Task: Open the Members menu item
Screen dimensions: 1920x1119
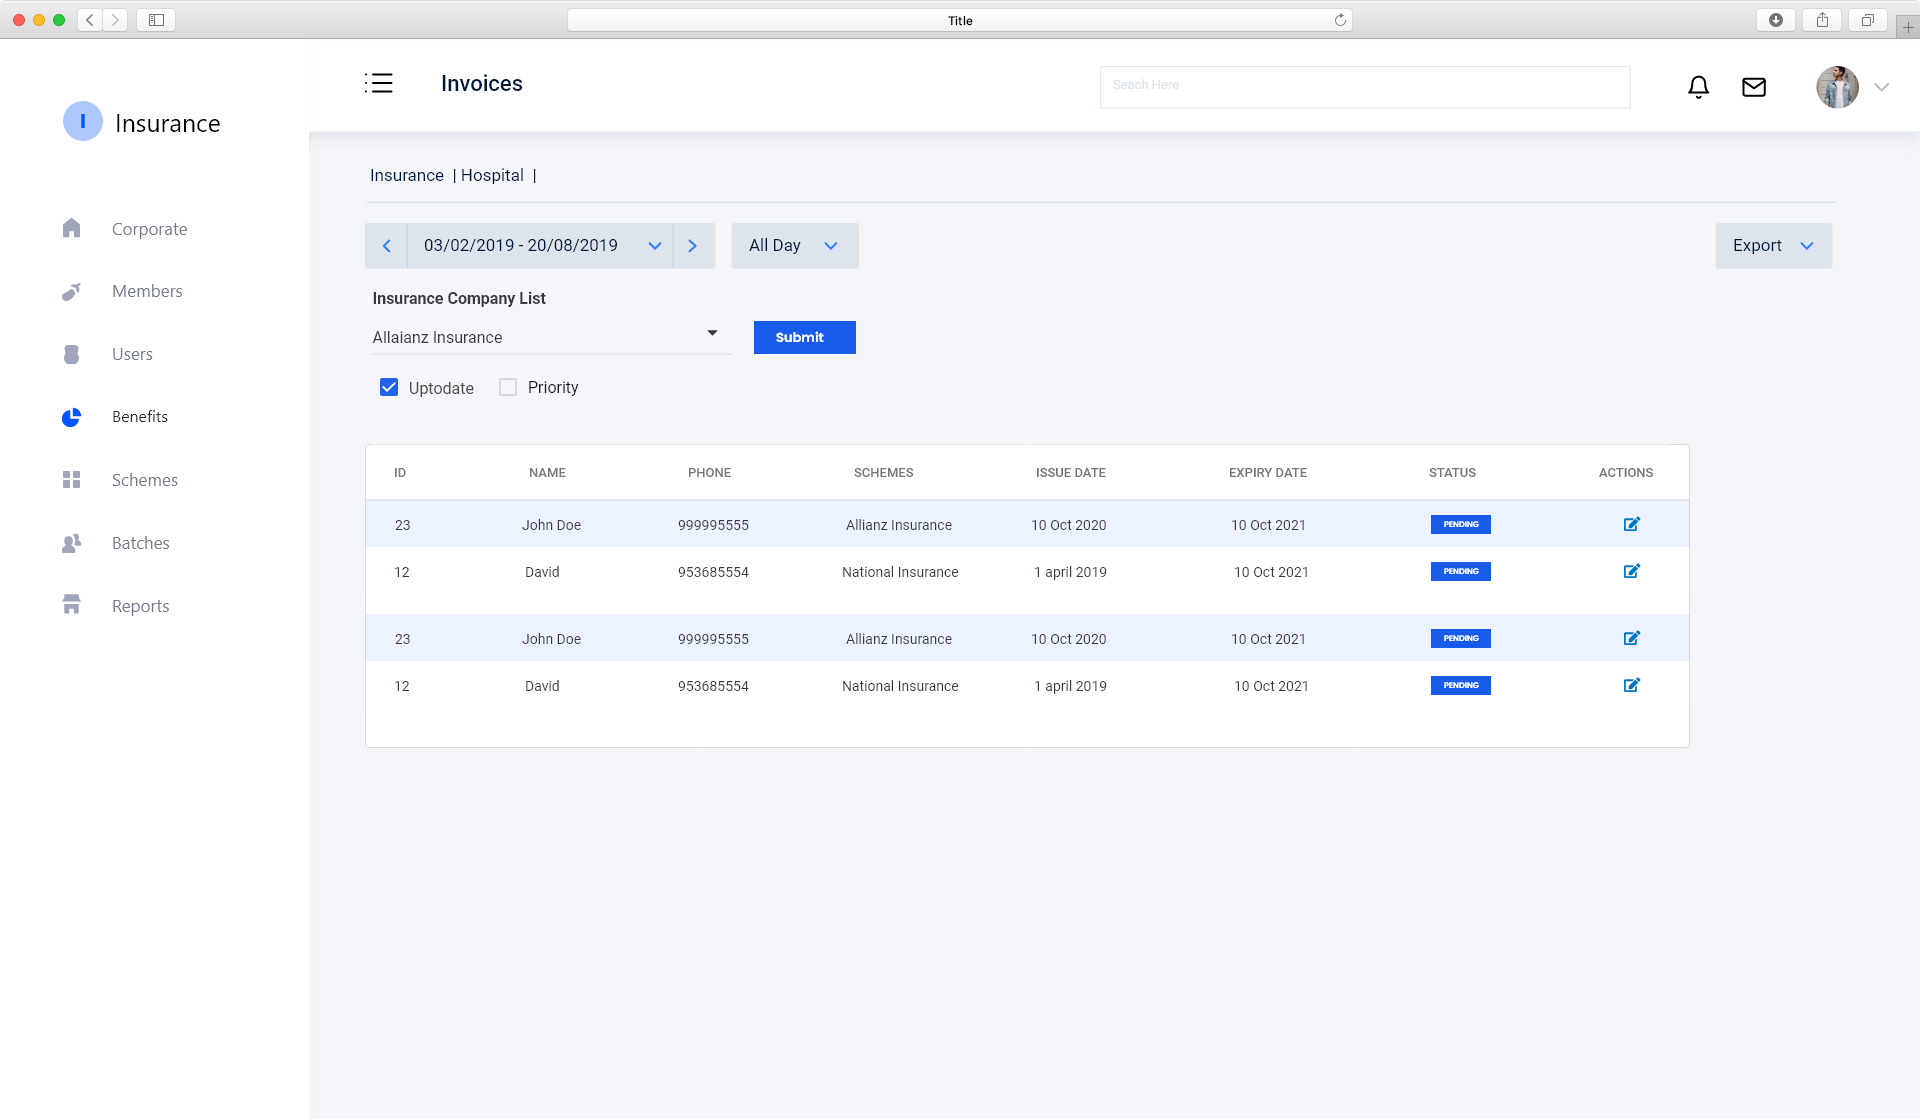Action: click(x=147, y=291)
